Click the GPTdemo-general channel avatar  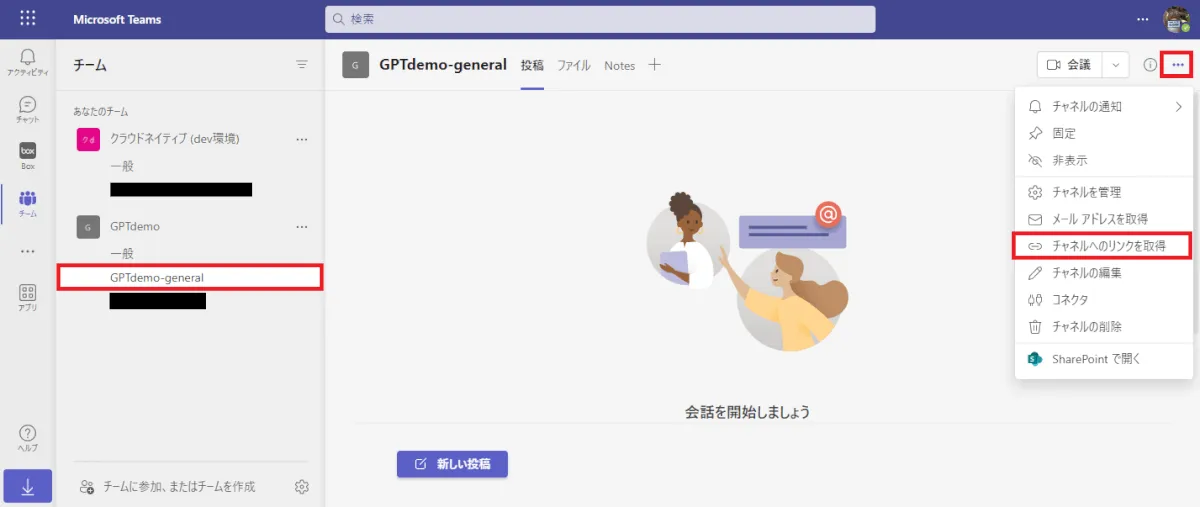(355, 65)
